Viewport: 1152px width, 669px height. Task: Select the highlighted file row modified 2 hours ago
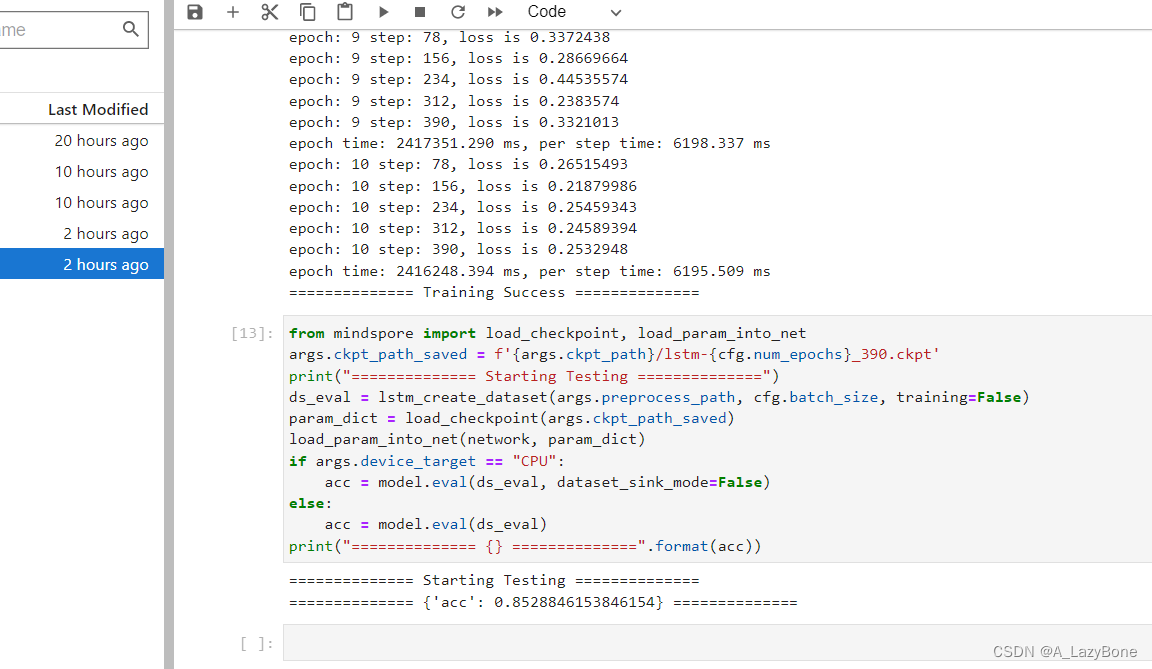pyautogui.click(x=82, y=264)
